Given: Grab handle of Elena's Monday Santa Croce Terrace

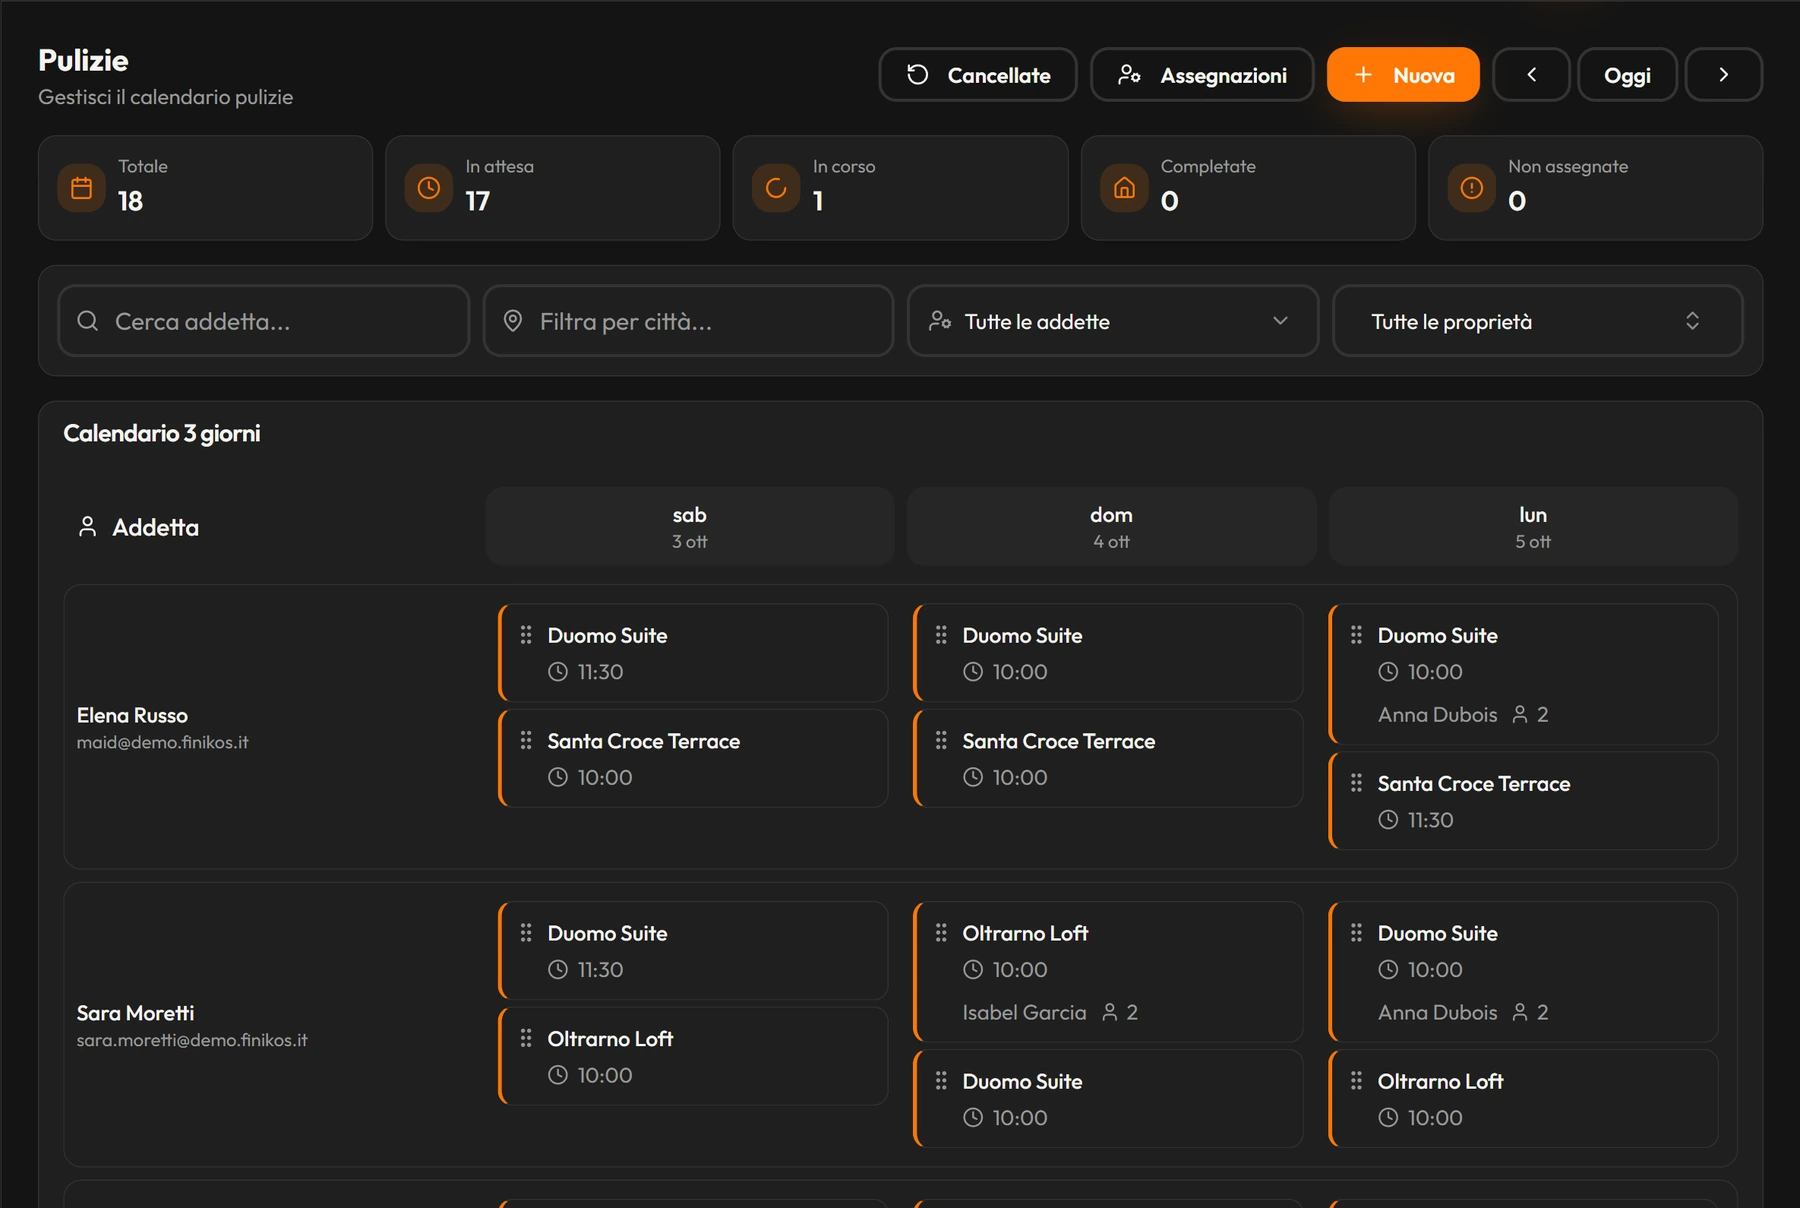Looking at the screenshot, I should click(1356, 783).
